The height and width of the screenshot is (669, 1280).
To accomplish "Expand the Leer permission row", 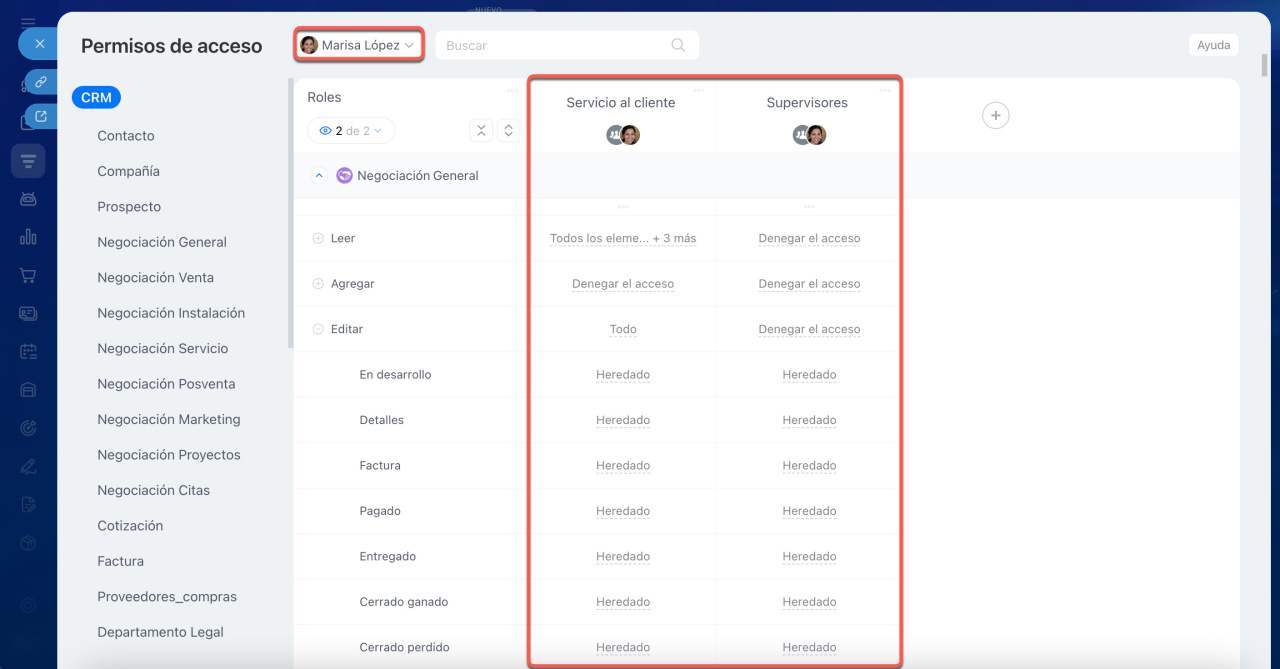I will (x=318, y=239).
